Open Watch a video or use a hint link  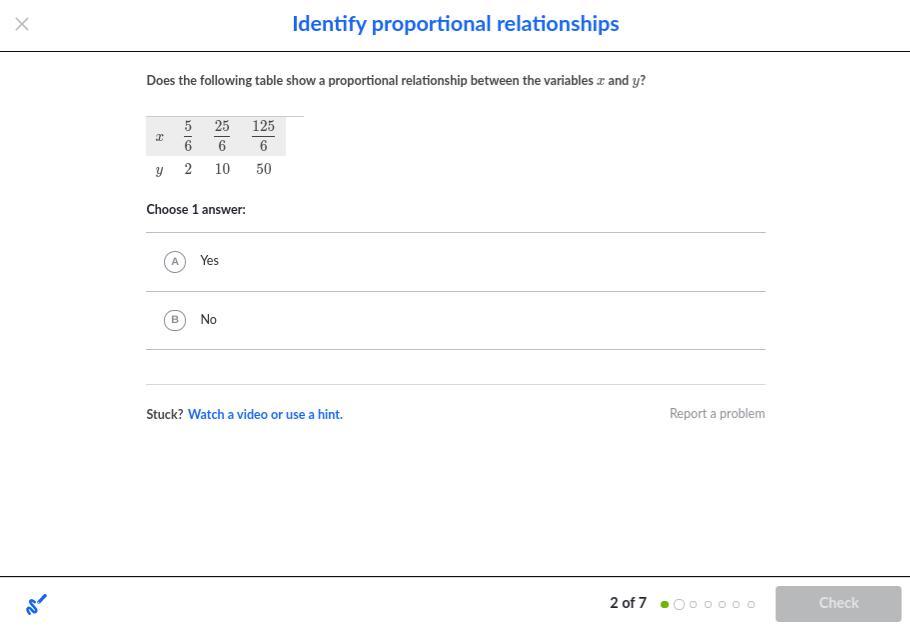[265, 414]
